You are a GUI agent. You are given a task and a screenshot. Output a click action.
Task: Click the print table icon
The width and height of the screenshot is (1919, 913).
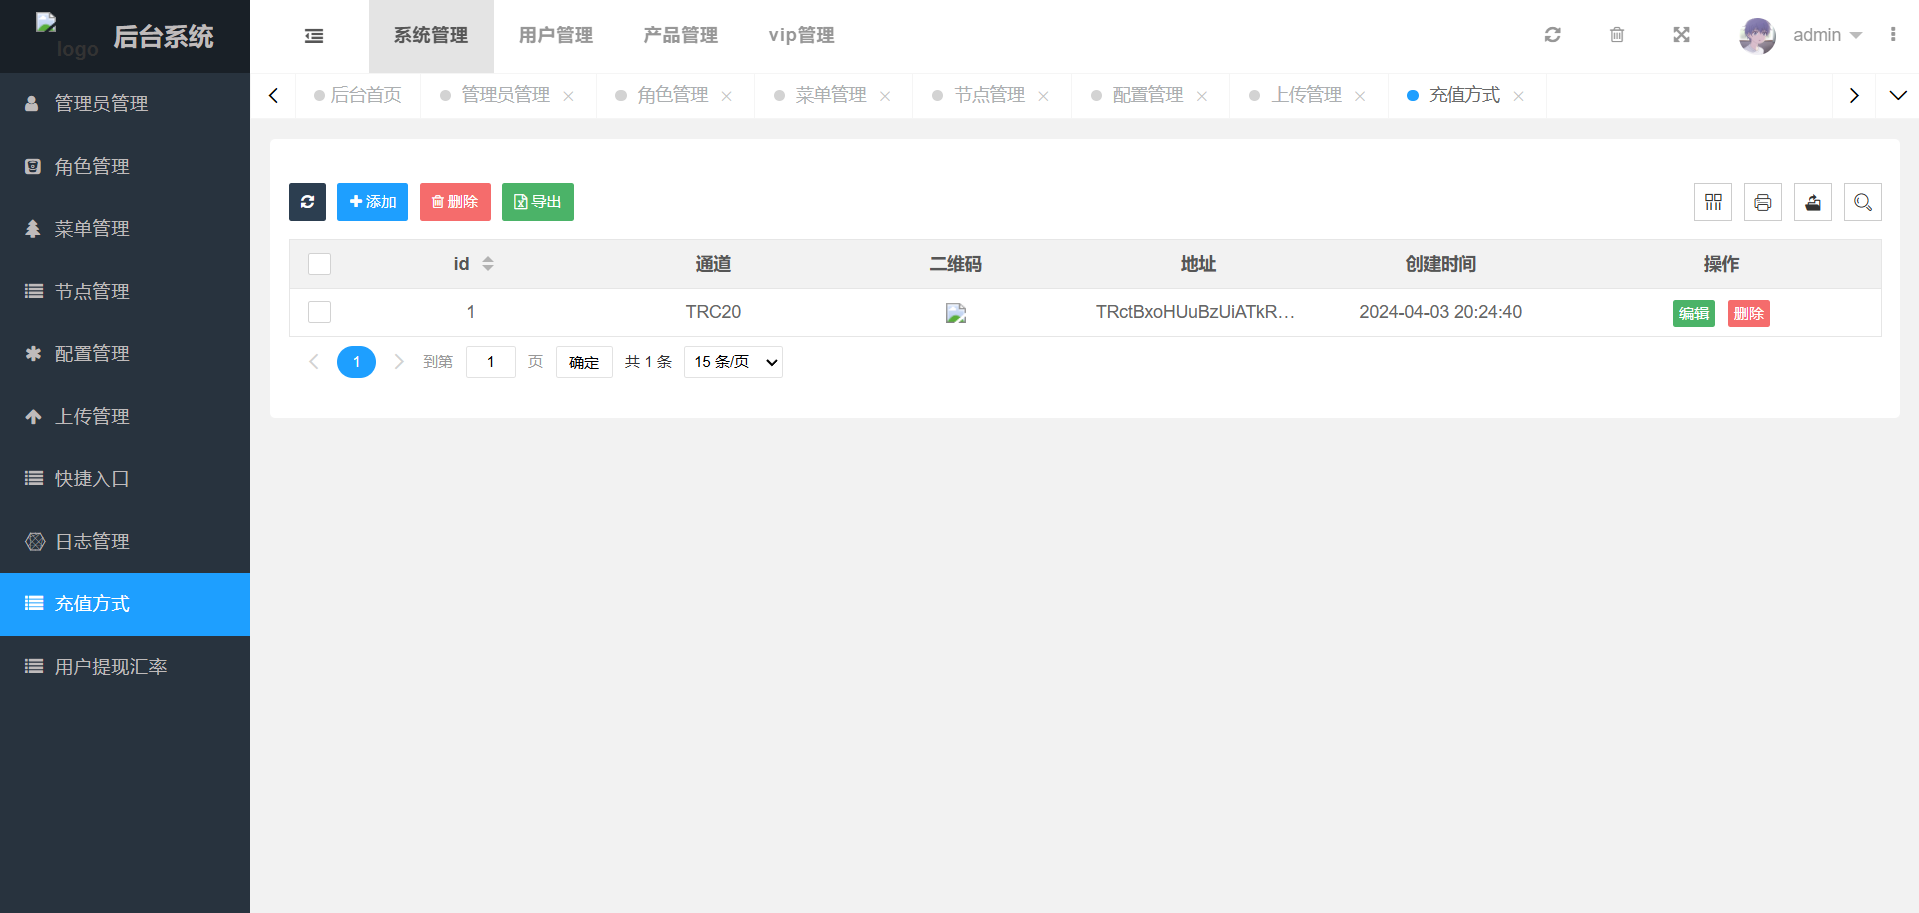pos(1762,202)
